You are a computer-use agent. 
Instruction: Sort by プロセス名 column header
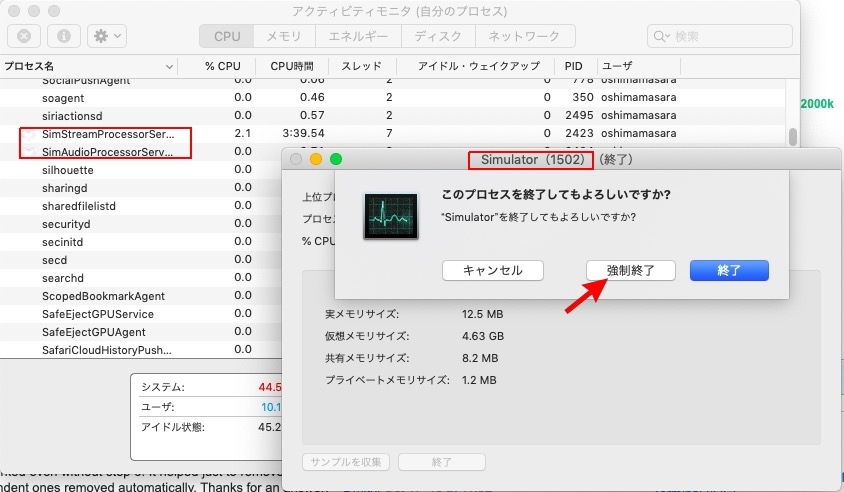tap(89, 66)
